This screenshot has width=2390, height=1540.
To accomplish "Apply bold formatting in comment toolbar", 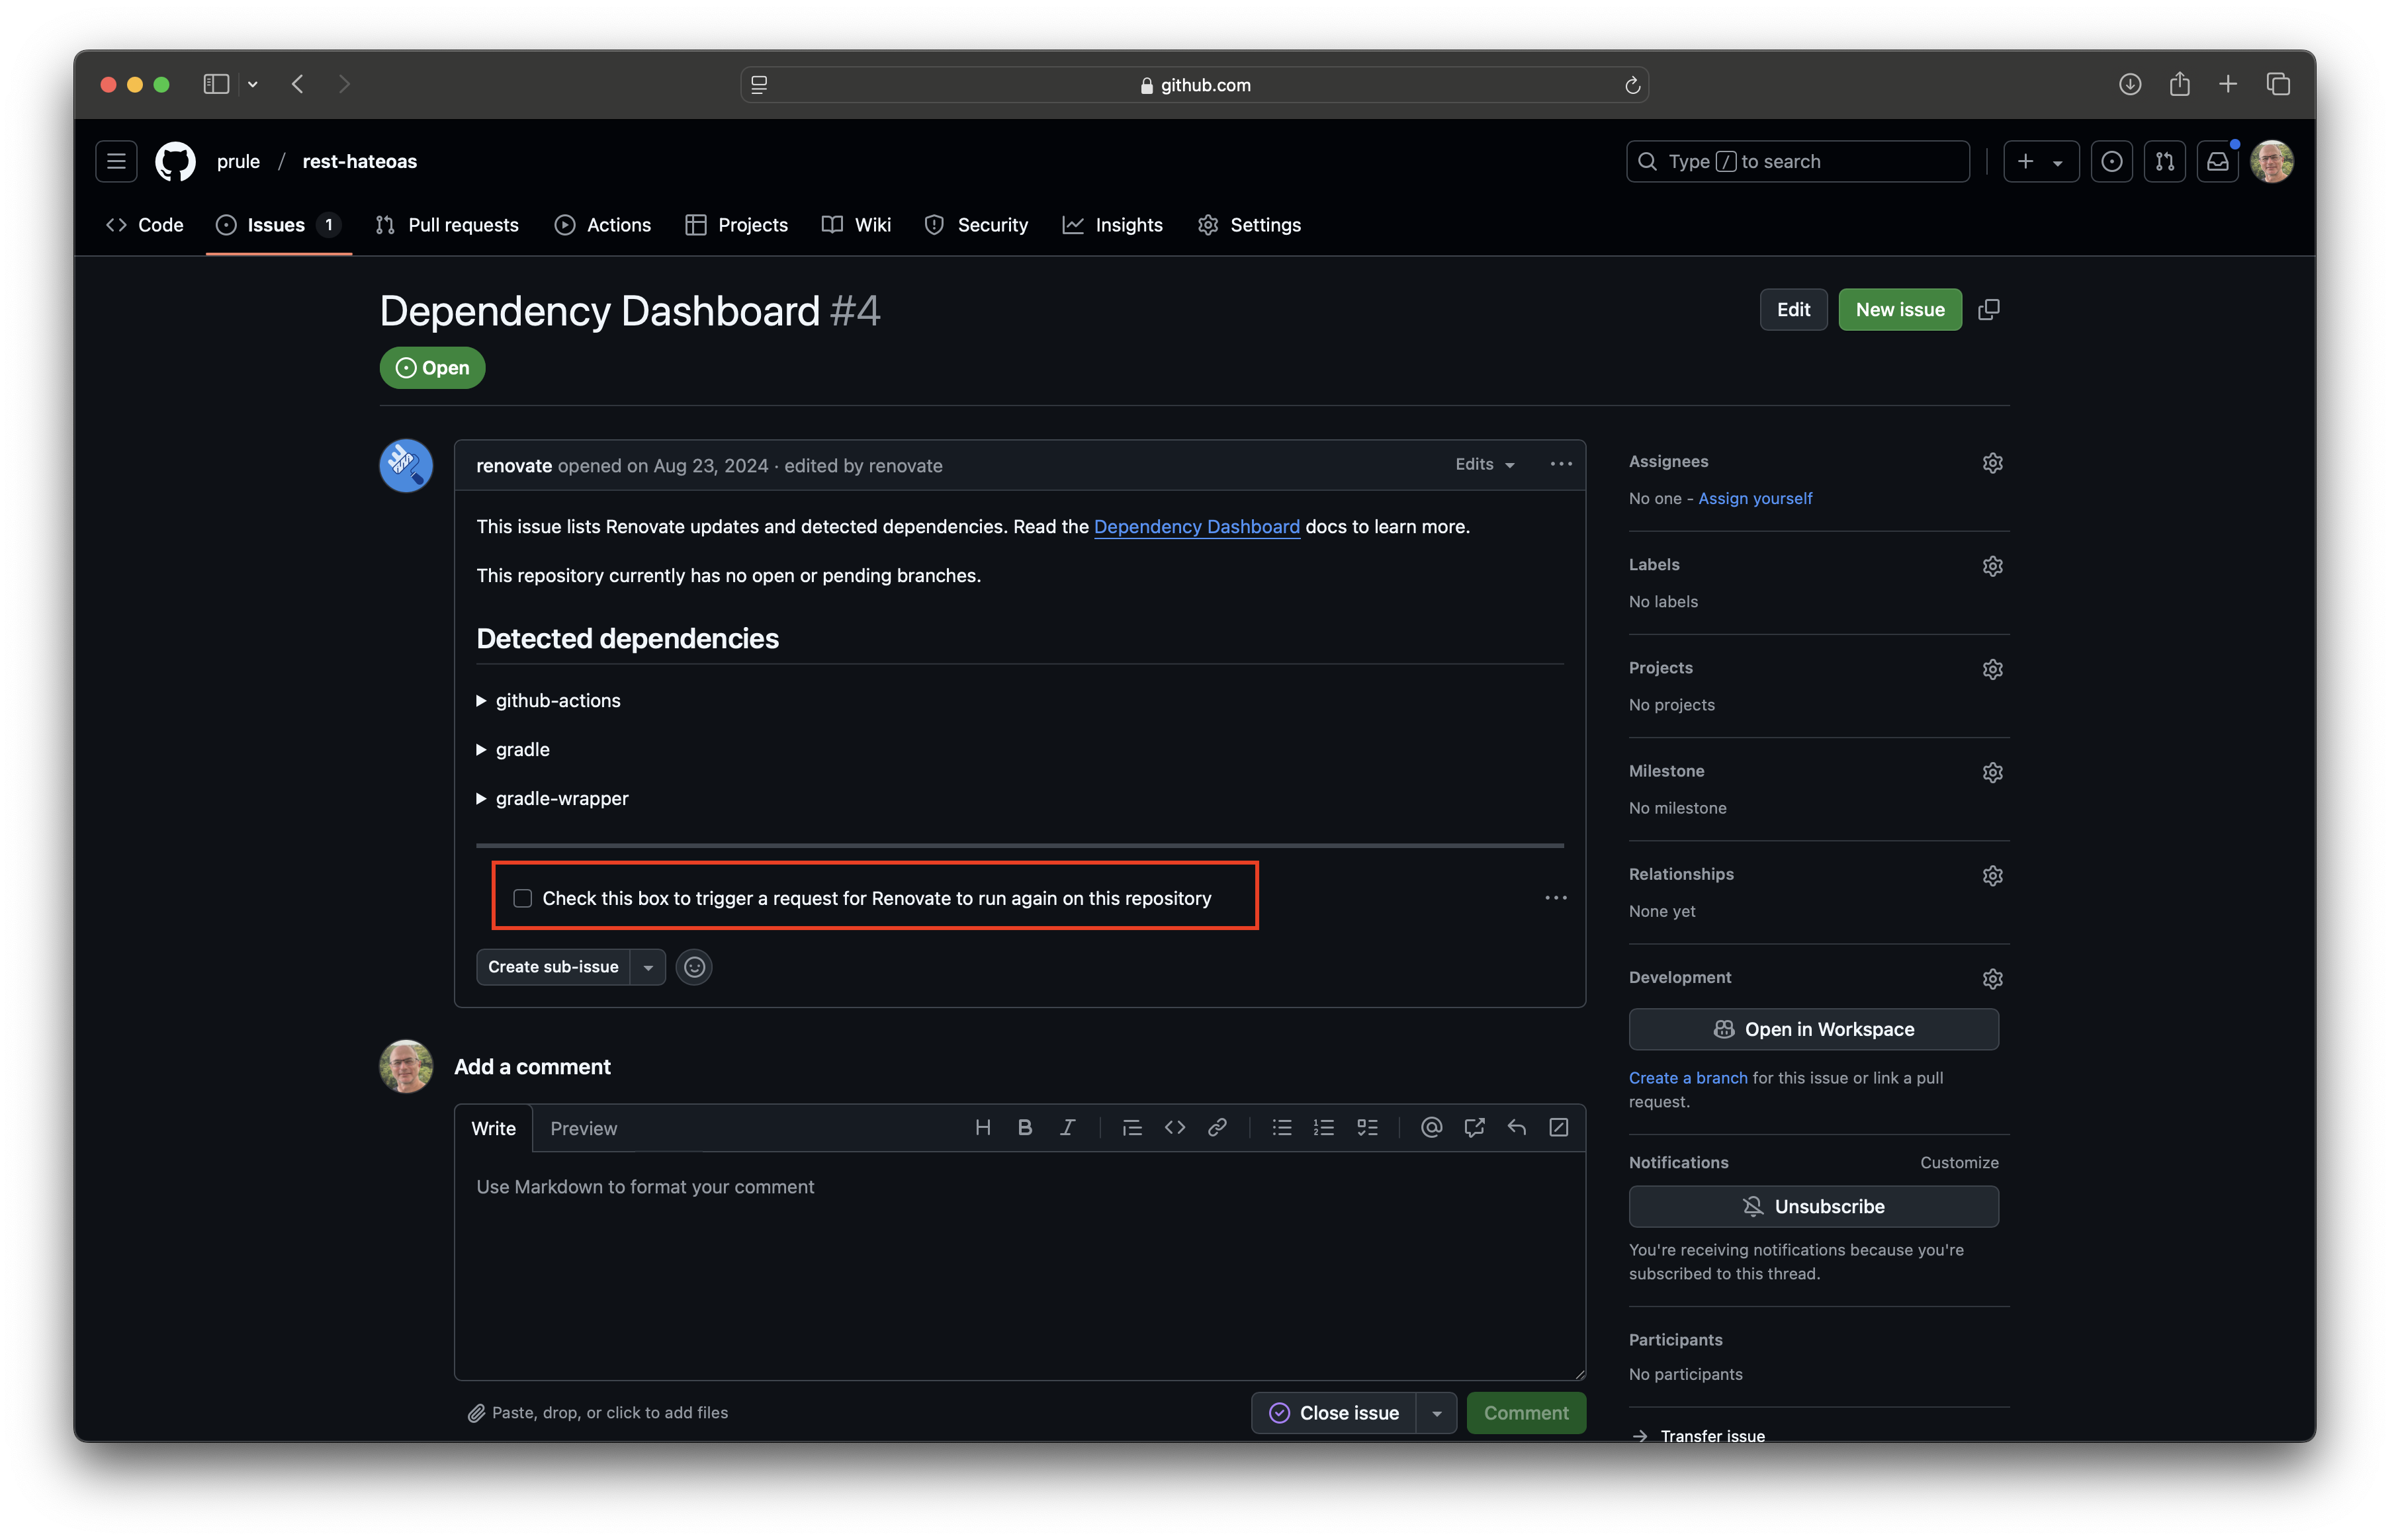I will pyautogui.click(x=1024, y=1127).
